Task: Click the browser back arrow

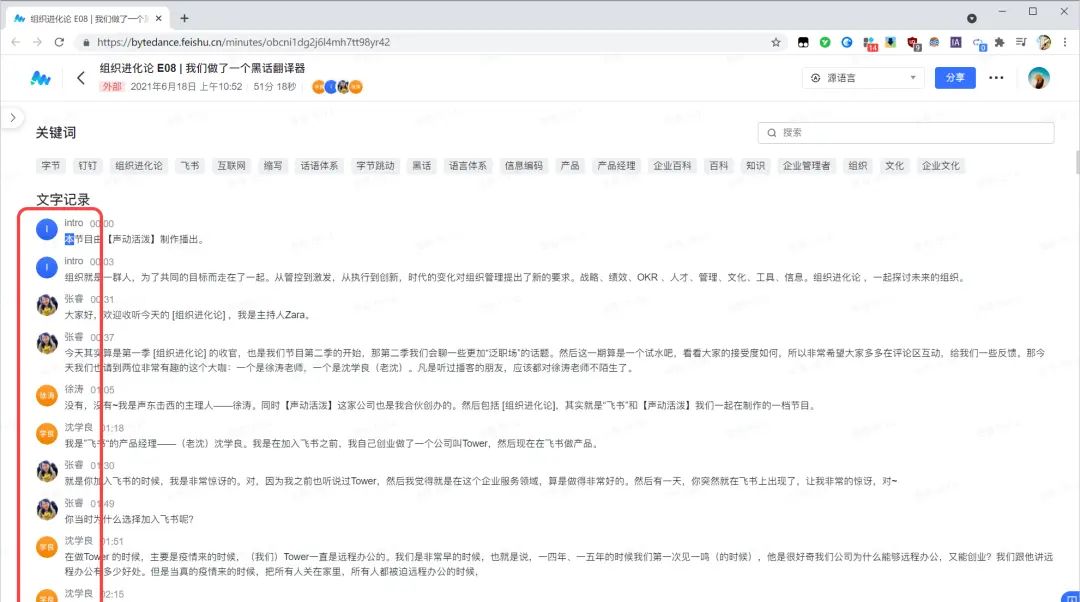Action: click(16, 42)
